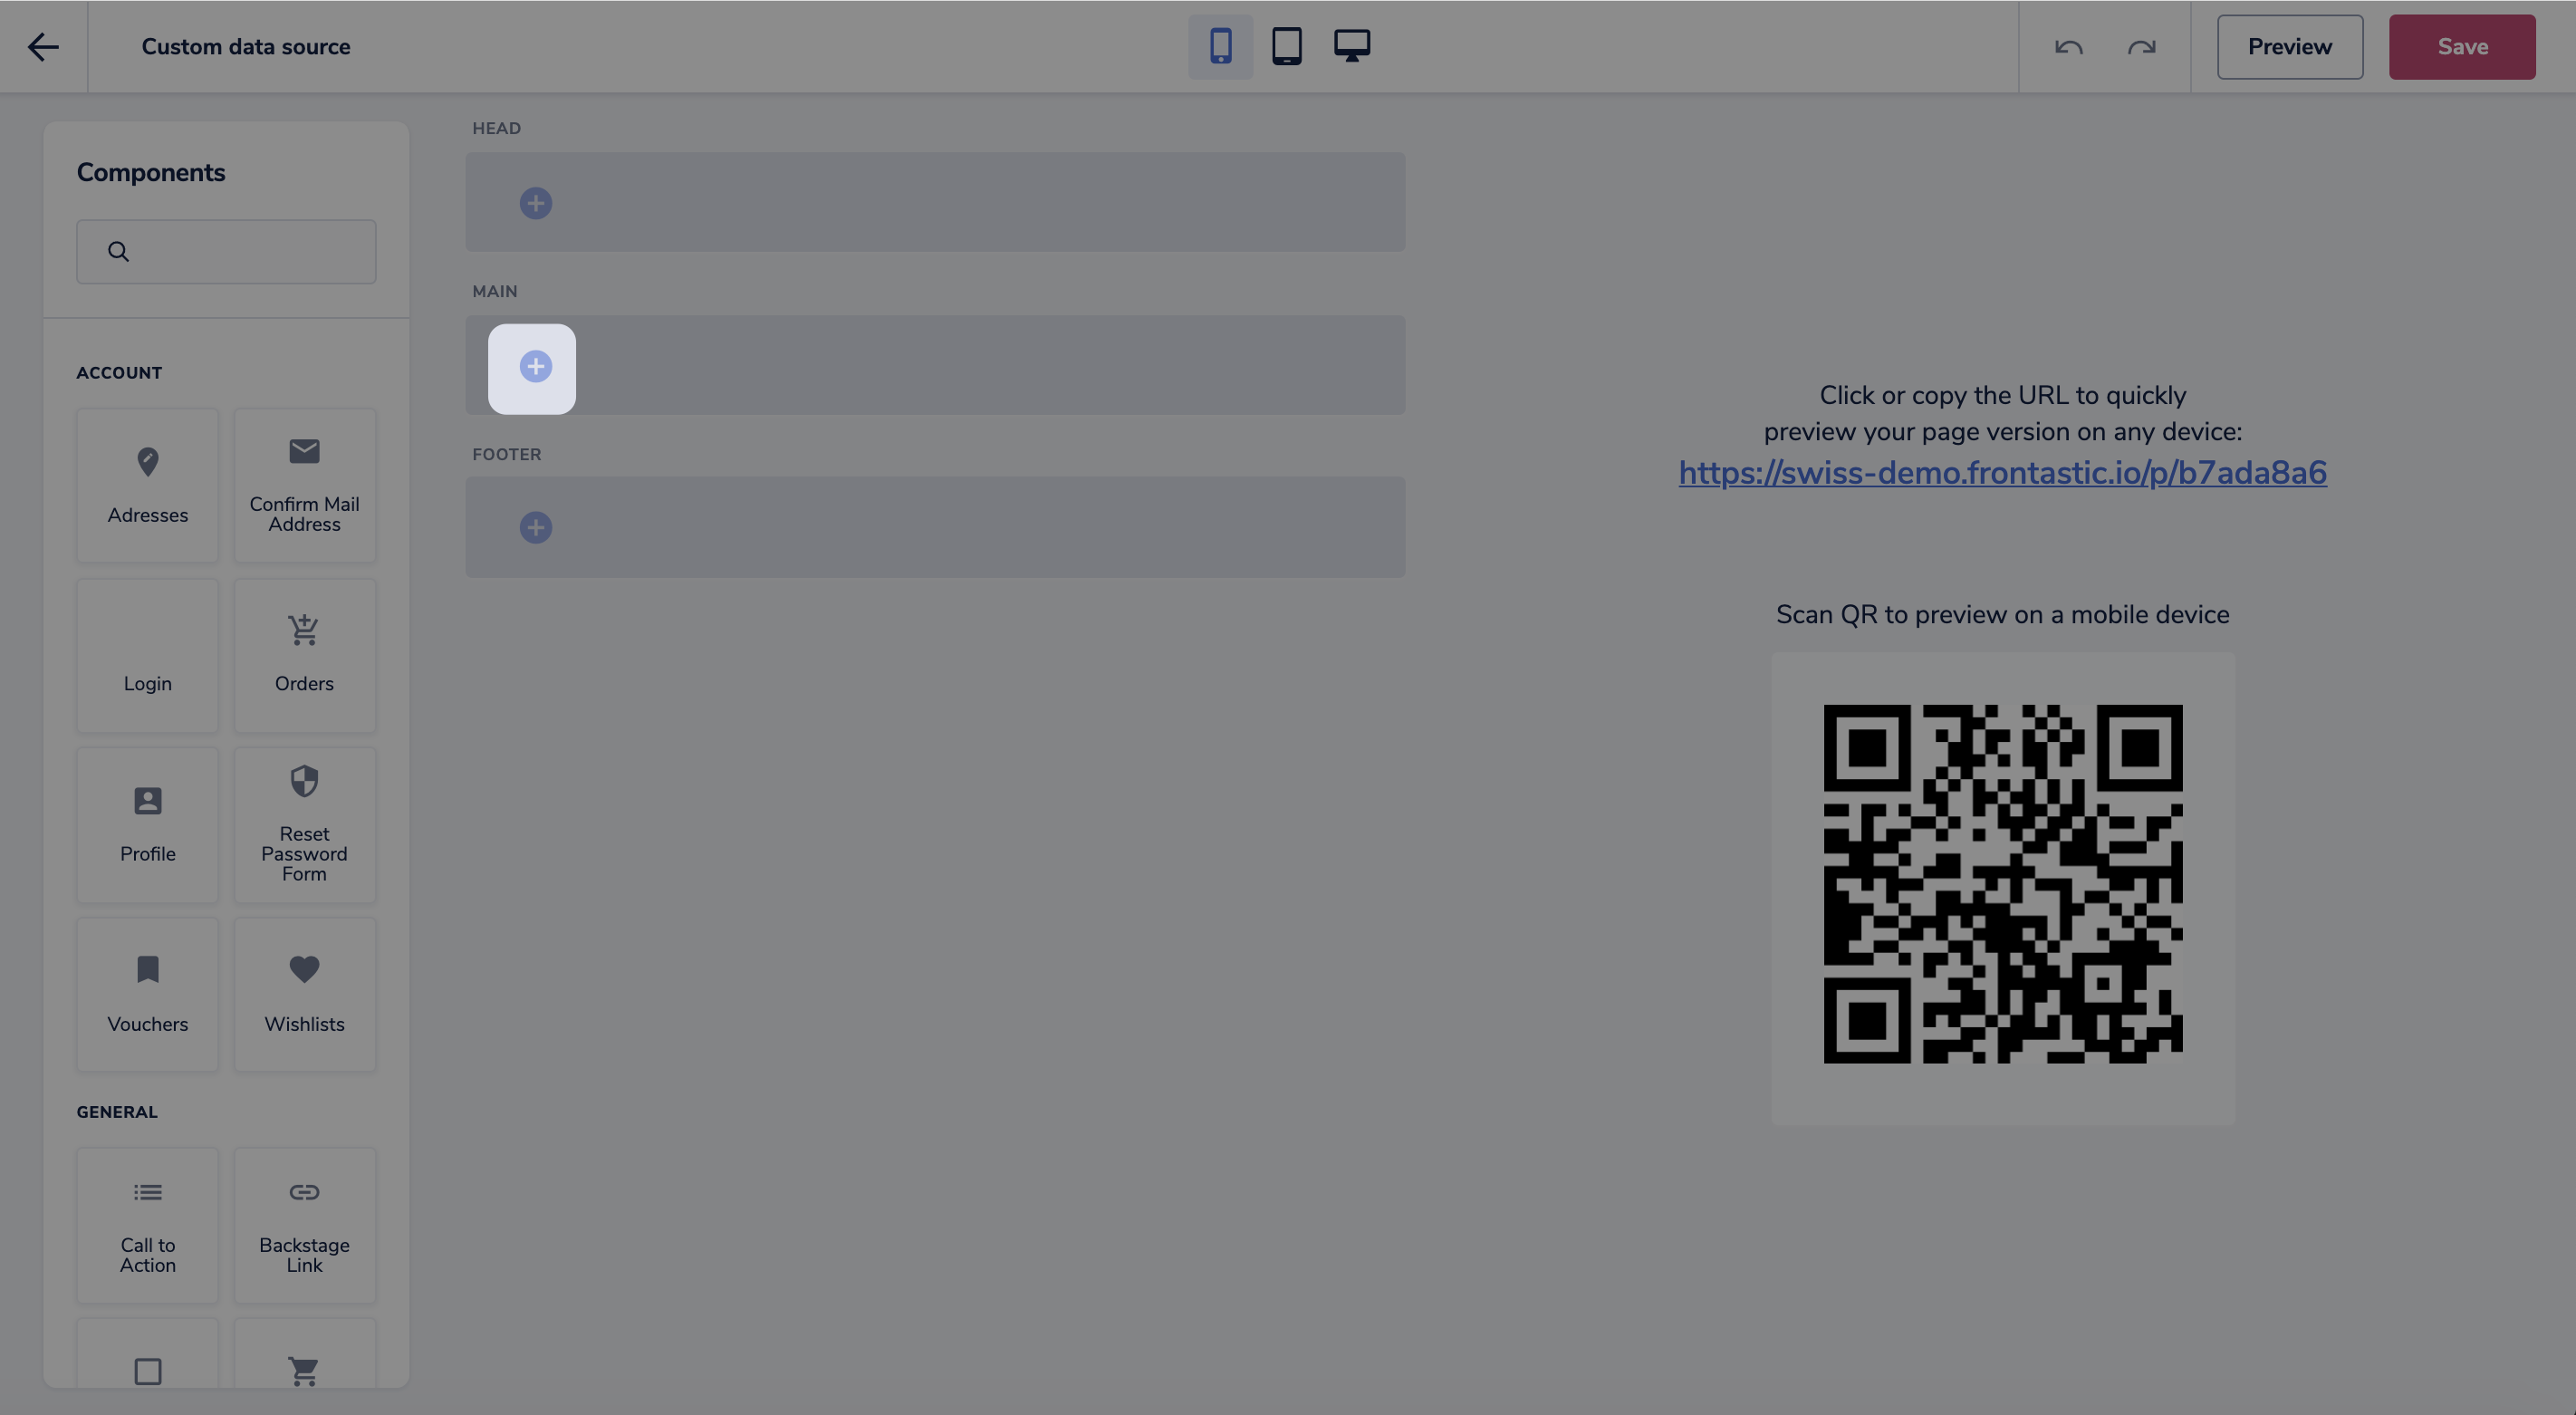This screenshot has width=2576, height=1415.
Task: Select the Wishlists component
Action: coord(305,996)
